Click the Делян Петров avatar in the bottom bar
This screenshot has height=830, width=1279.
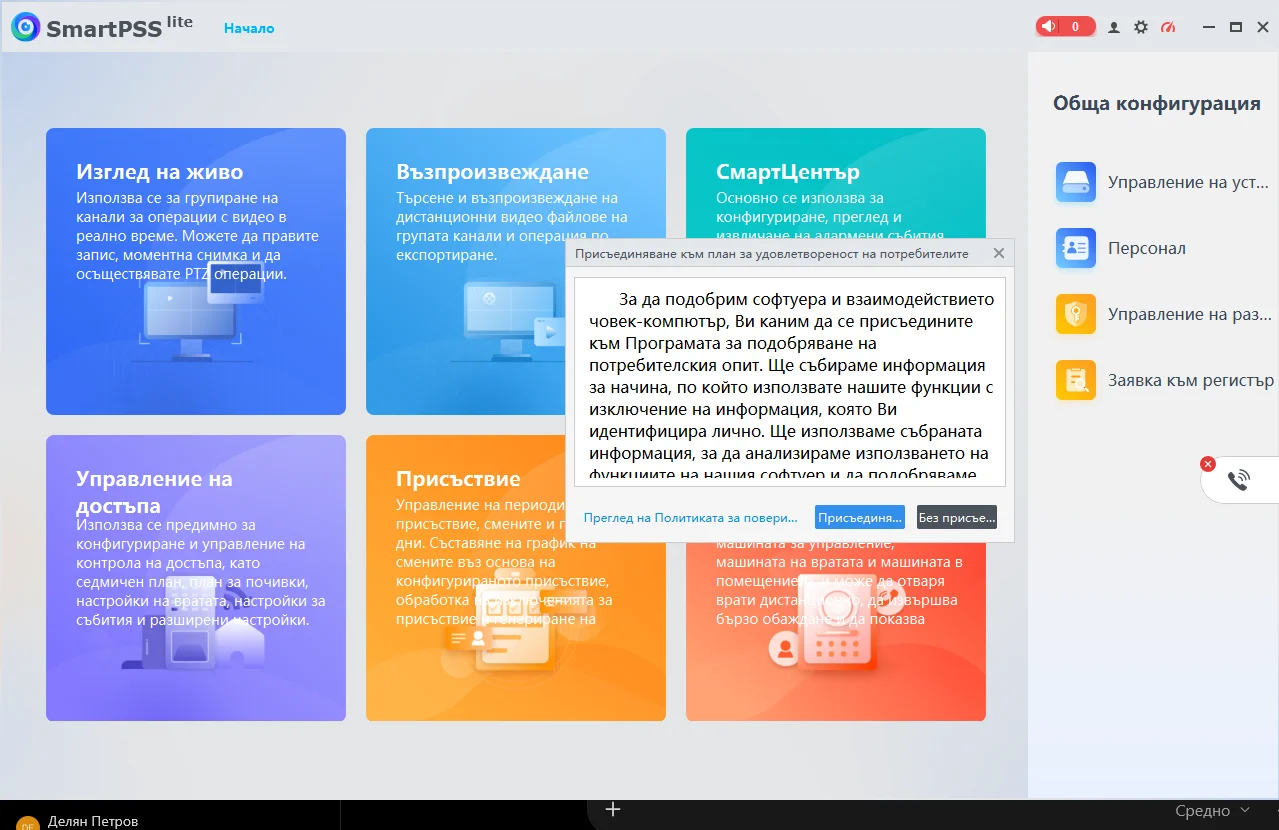(28, 823)
